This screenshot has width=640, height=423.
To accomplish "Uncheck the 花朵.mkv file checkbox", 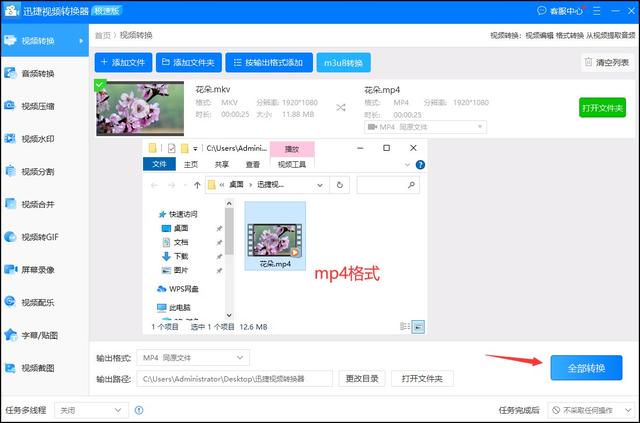I will click(100, 85).
